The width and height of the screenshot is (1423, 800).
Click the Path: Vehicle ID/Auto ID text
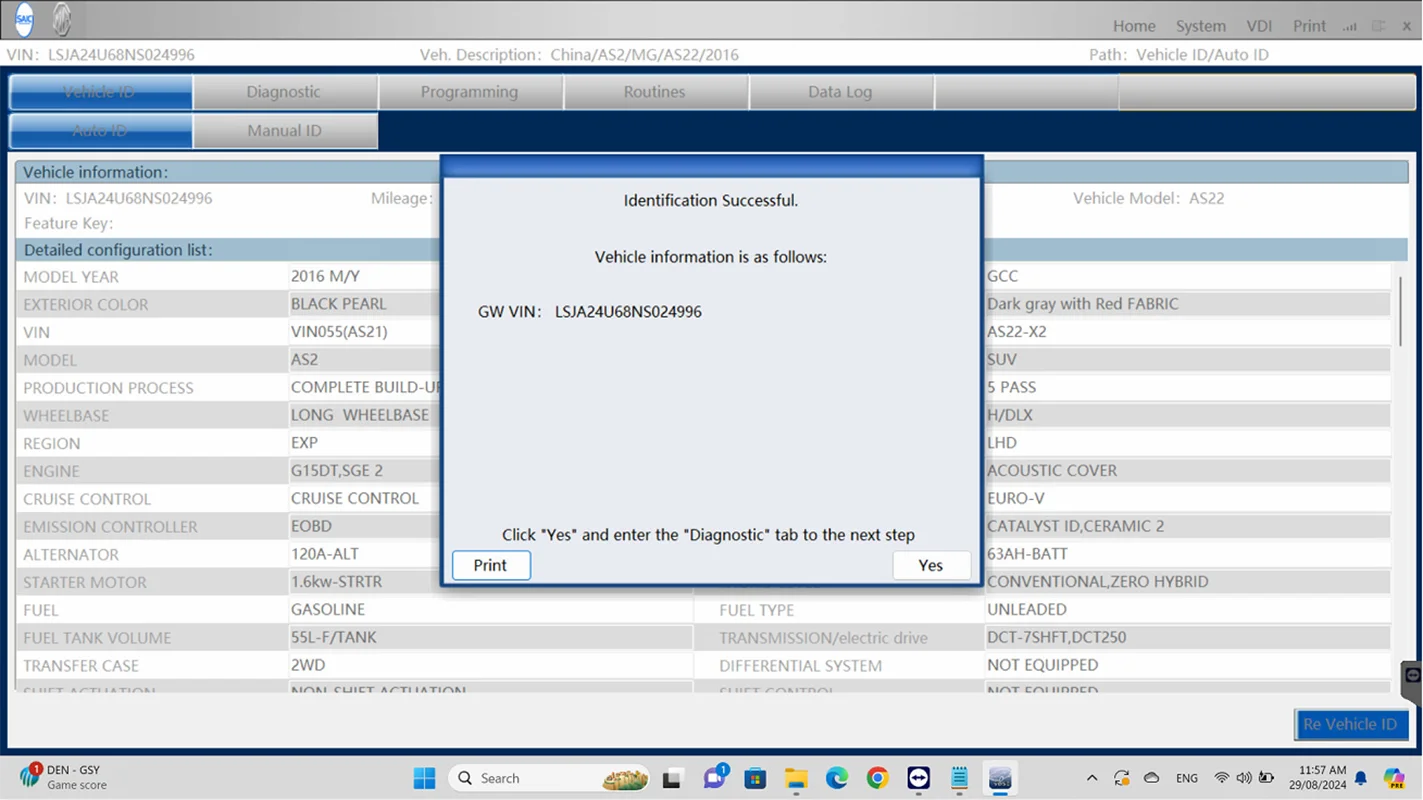[1179, 55]
